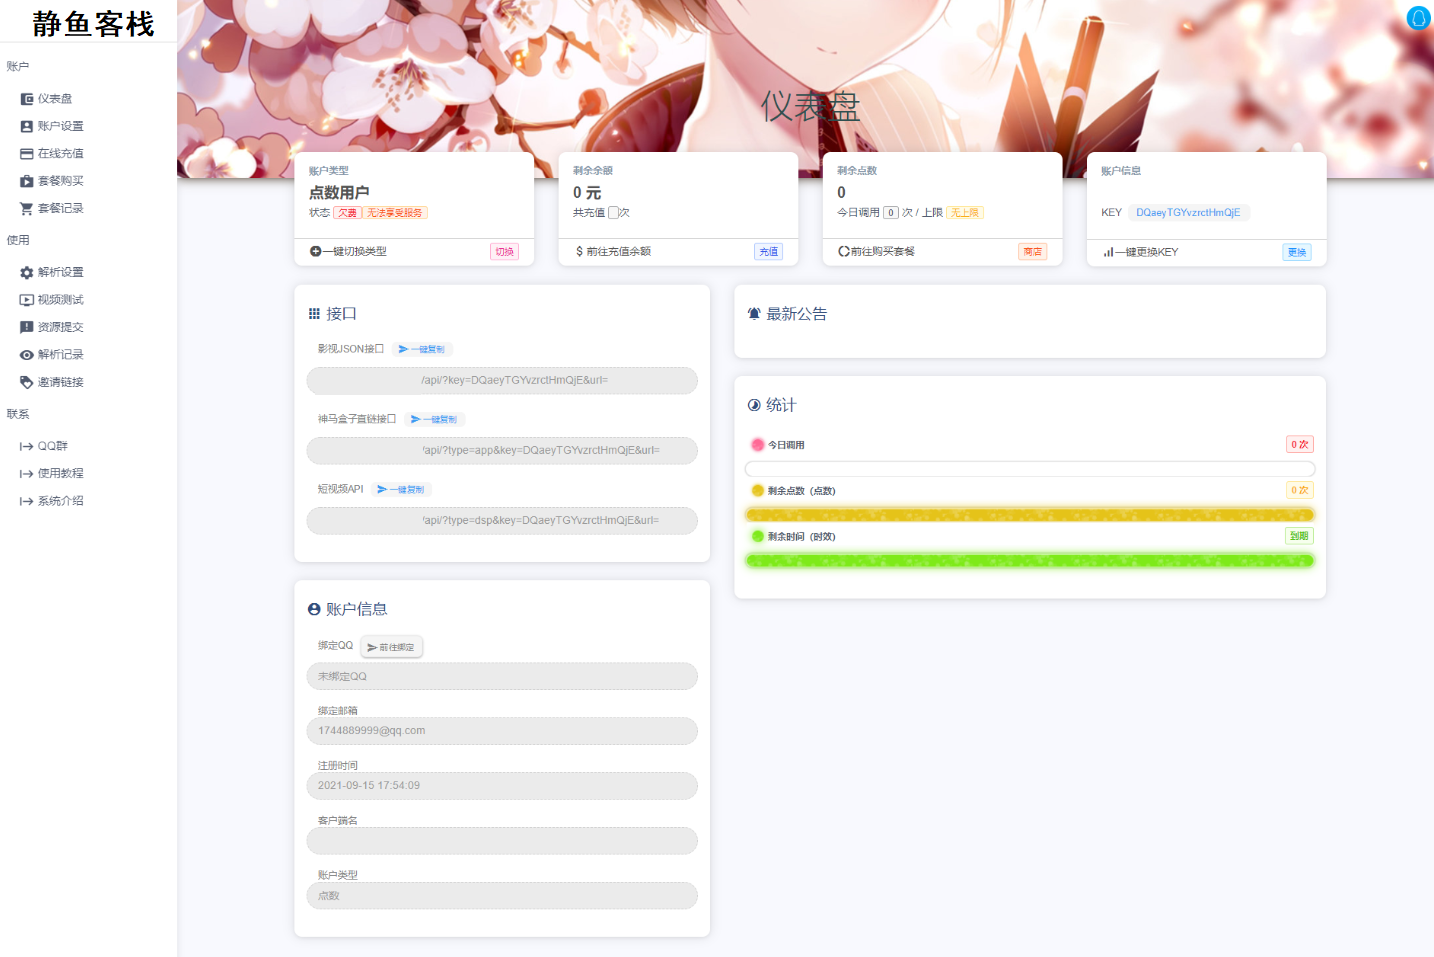Click the 套餐记录 shopping cart icon

click(27, 208)
